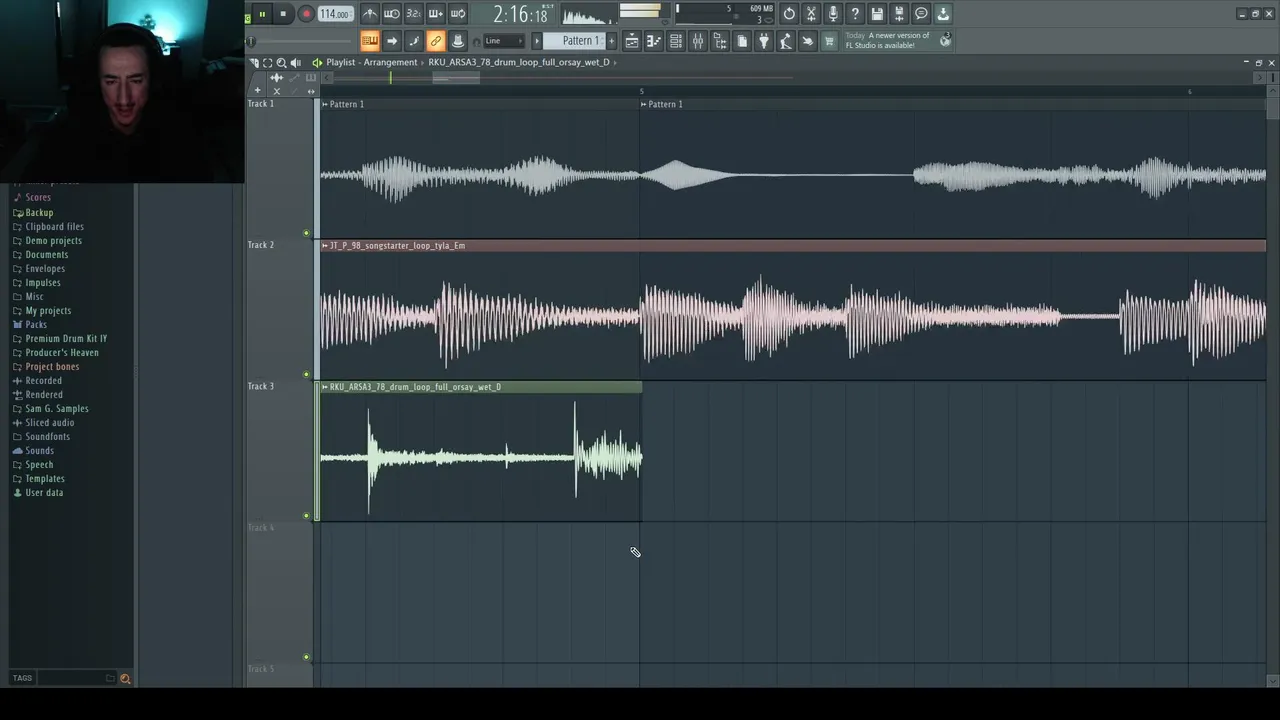Viewport: 1280px width, 720px height.
Task: Open the Mixer from the toolbar
Action: (x=698, y=41)
